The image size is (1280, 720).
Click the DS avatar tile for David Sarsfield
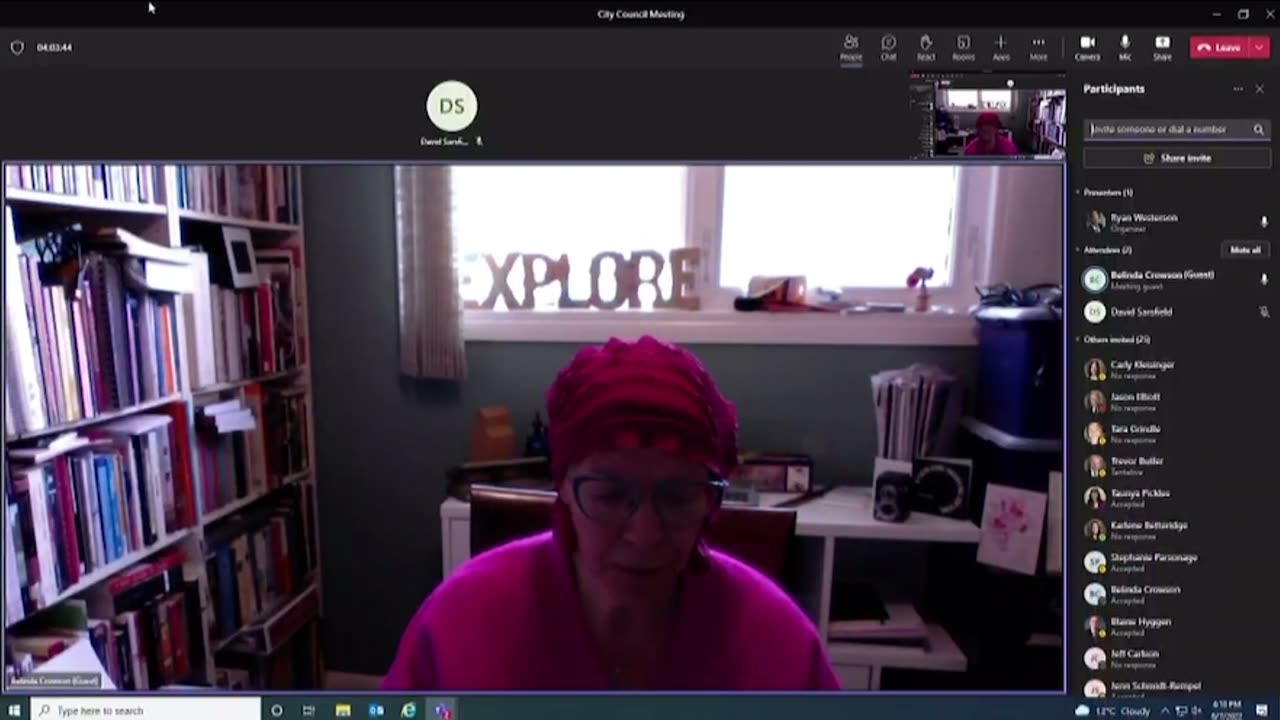[x=452, y=107]
